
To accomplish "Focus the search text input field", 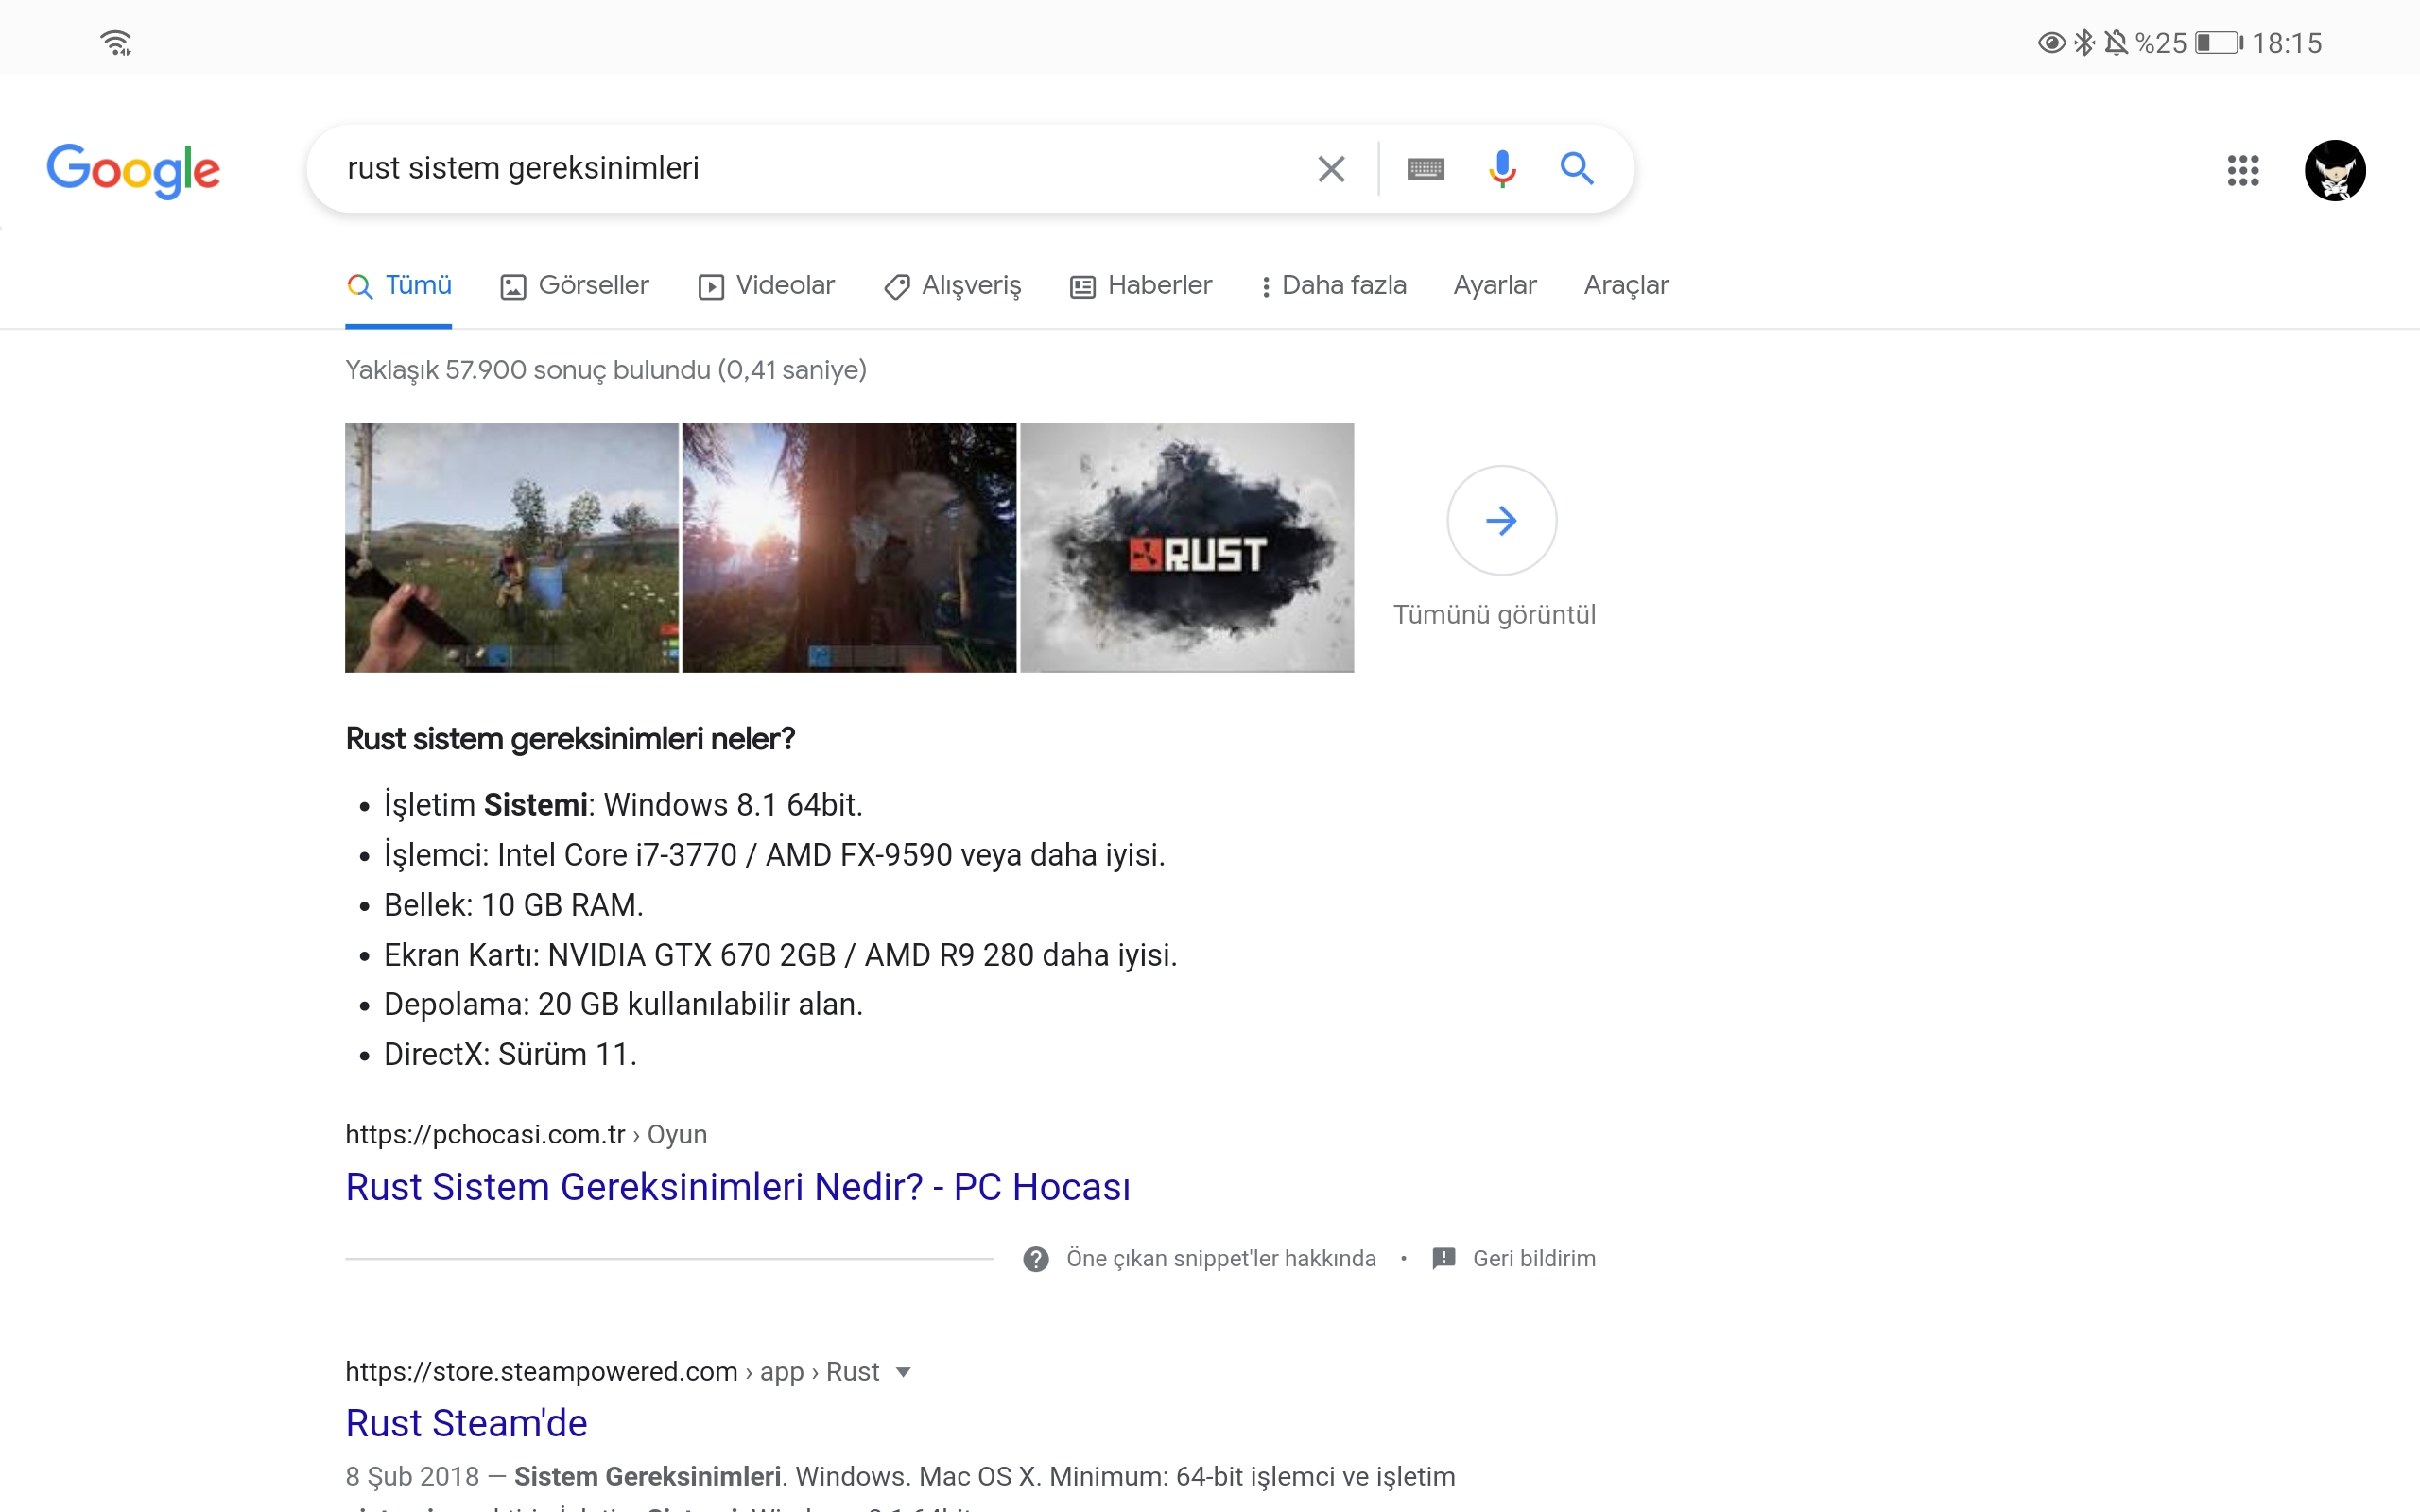I will [x=800, y=169].
